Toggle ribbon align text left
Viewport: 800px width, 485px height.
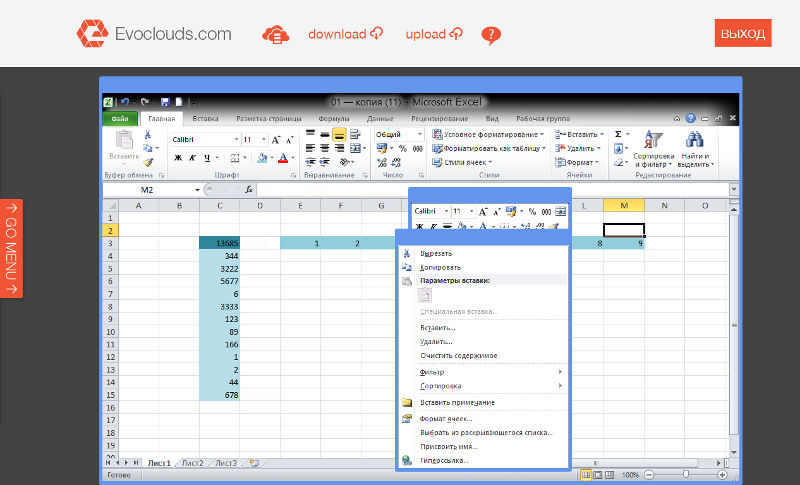(310, 148)
